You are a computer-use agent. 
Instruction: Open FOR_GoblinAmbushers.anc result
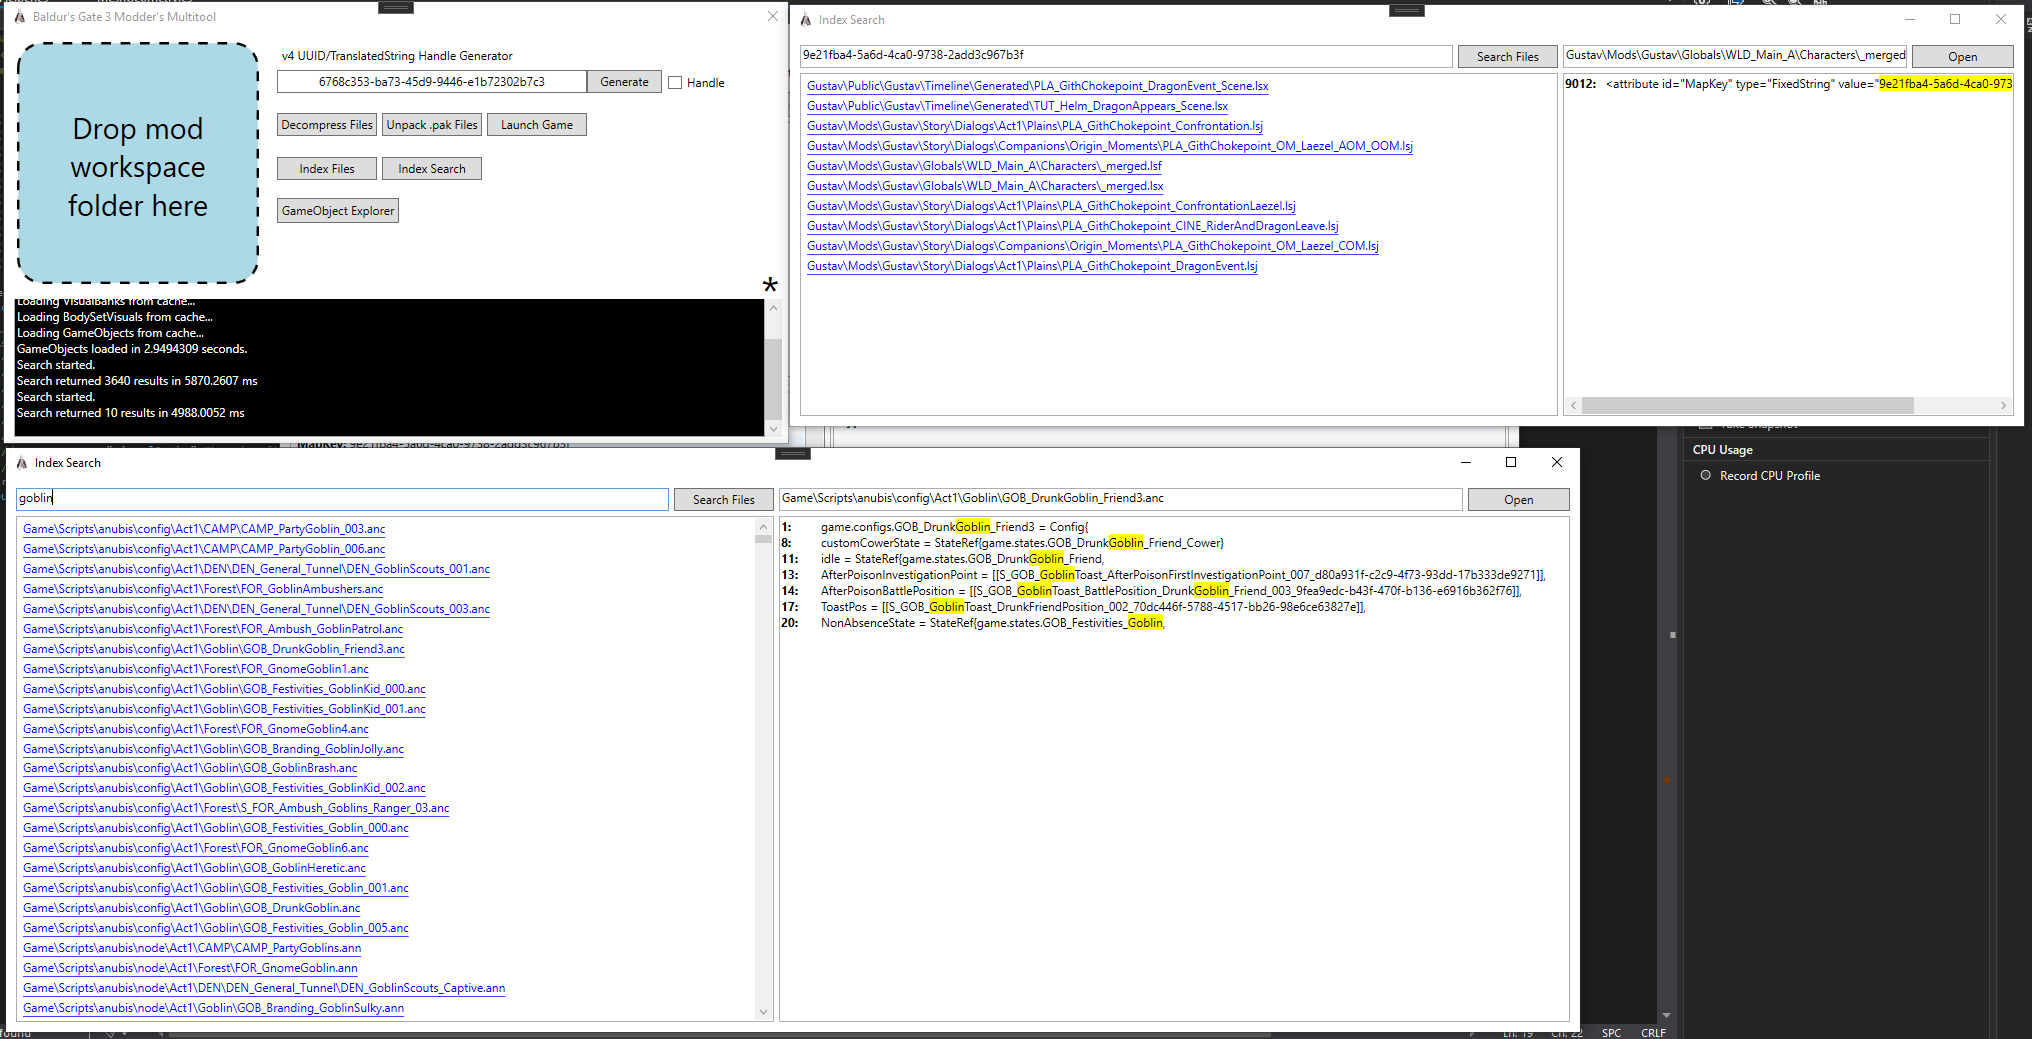click(x=203, y=589)
